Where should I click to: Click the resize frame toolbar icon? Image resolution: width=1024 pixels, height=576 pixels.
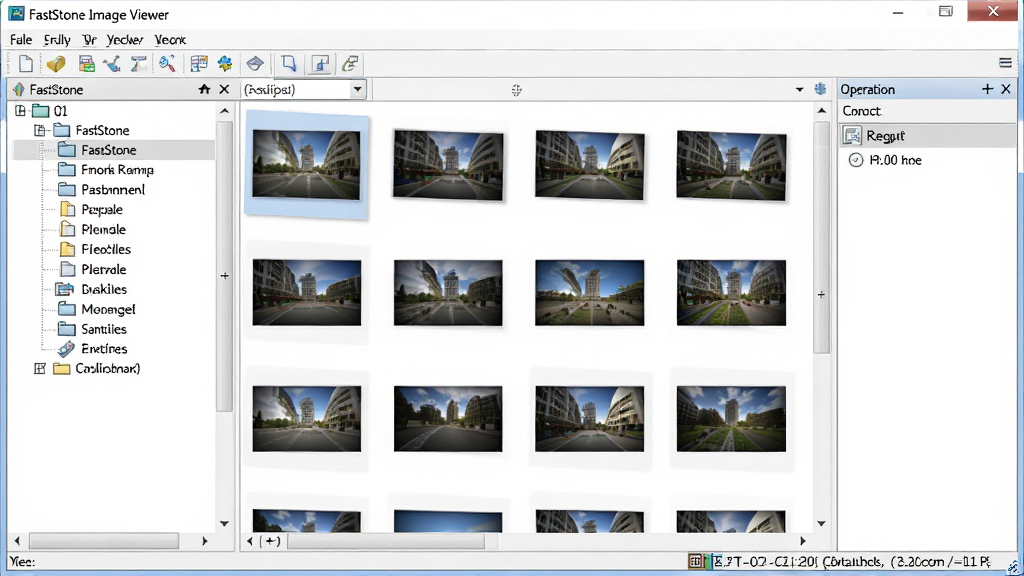click(321, 63)
